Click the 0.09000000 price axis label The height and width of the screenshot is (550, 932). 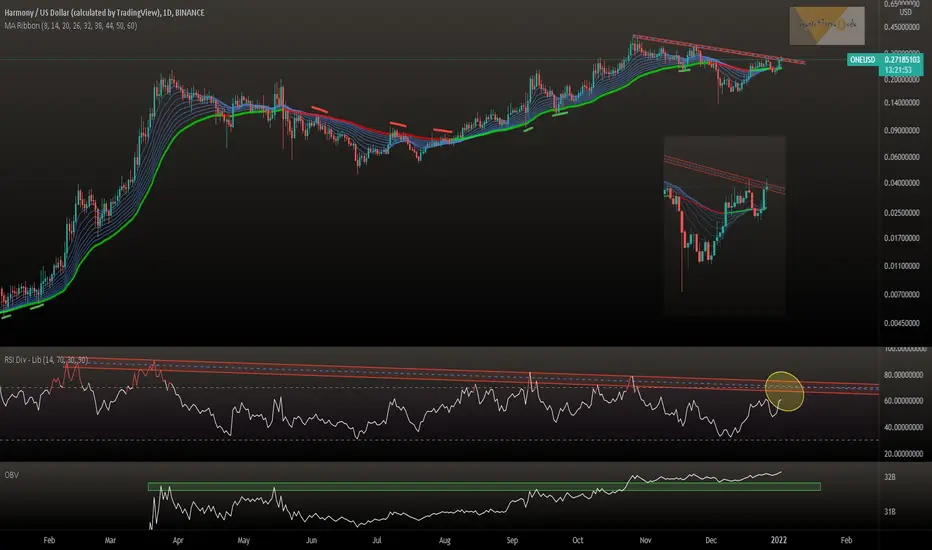[902, 130]
